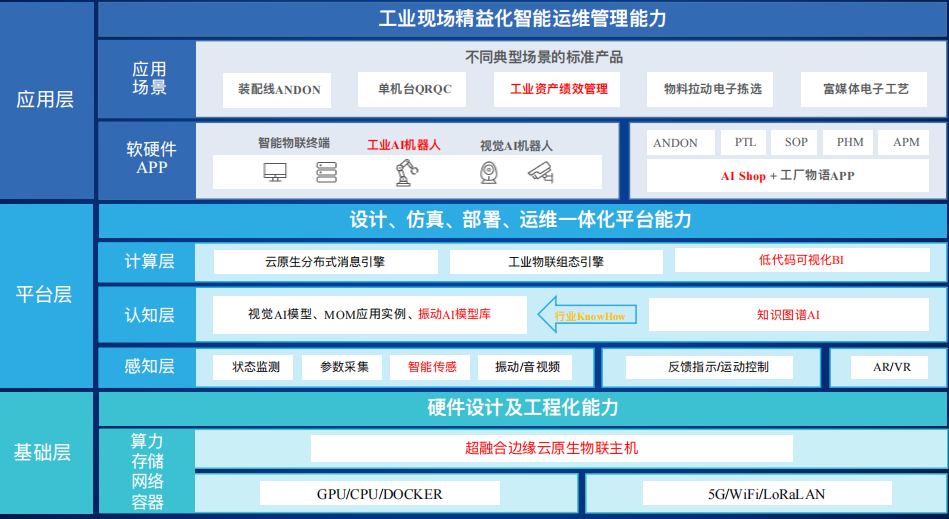Viewport: 949px width, 519px height.
Task: Click the server rack icon
Action: click(326, 172)
